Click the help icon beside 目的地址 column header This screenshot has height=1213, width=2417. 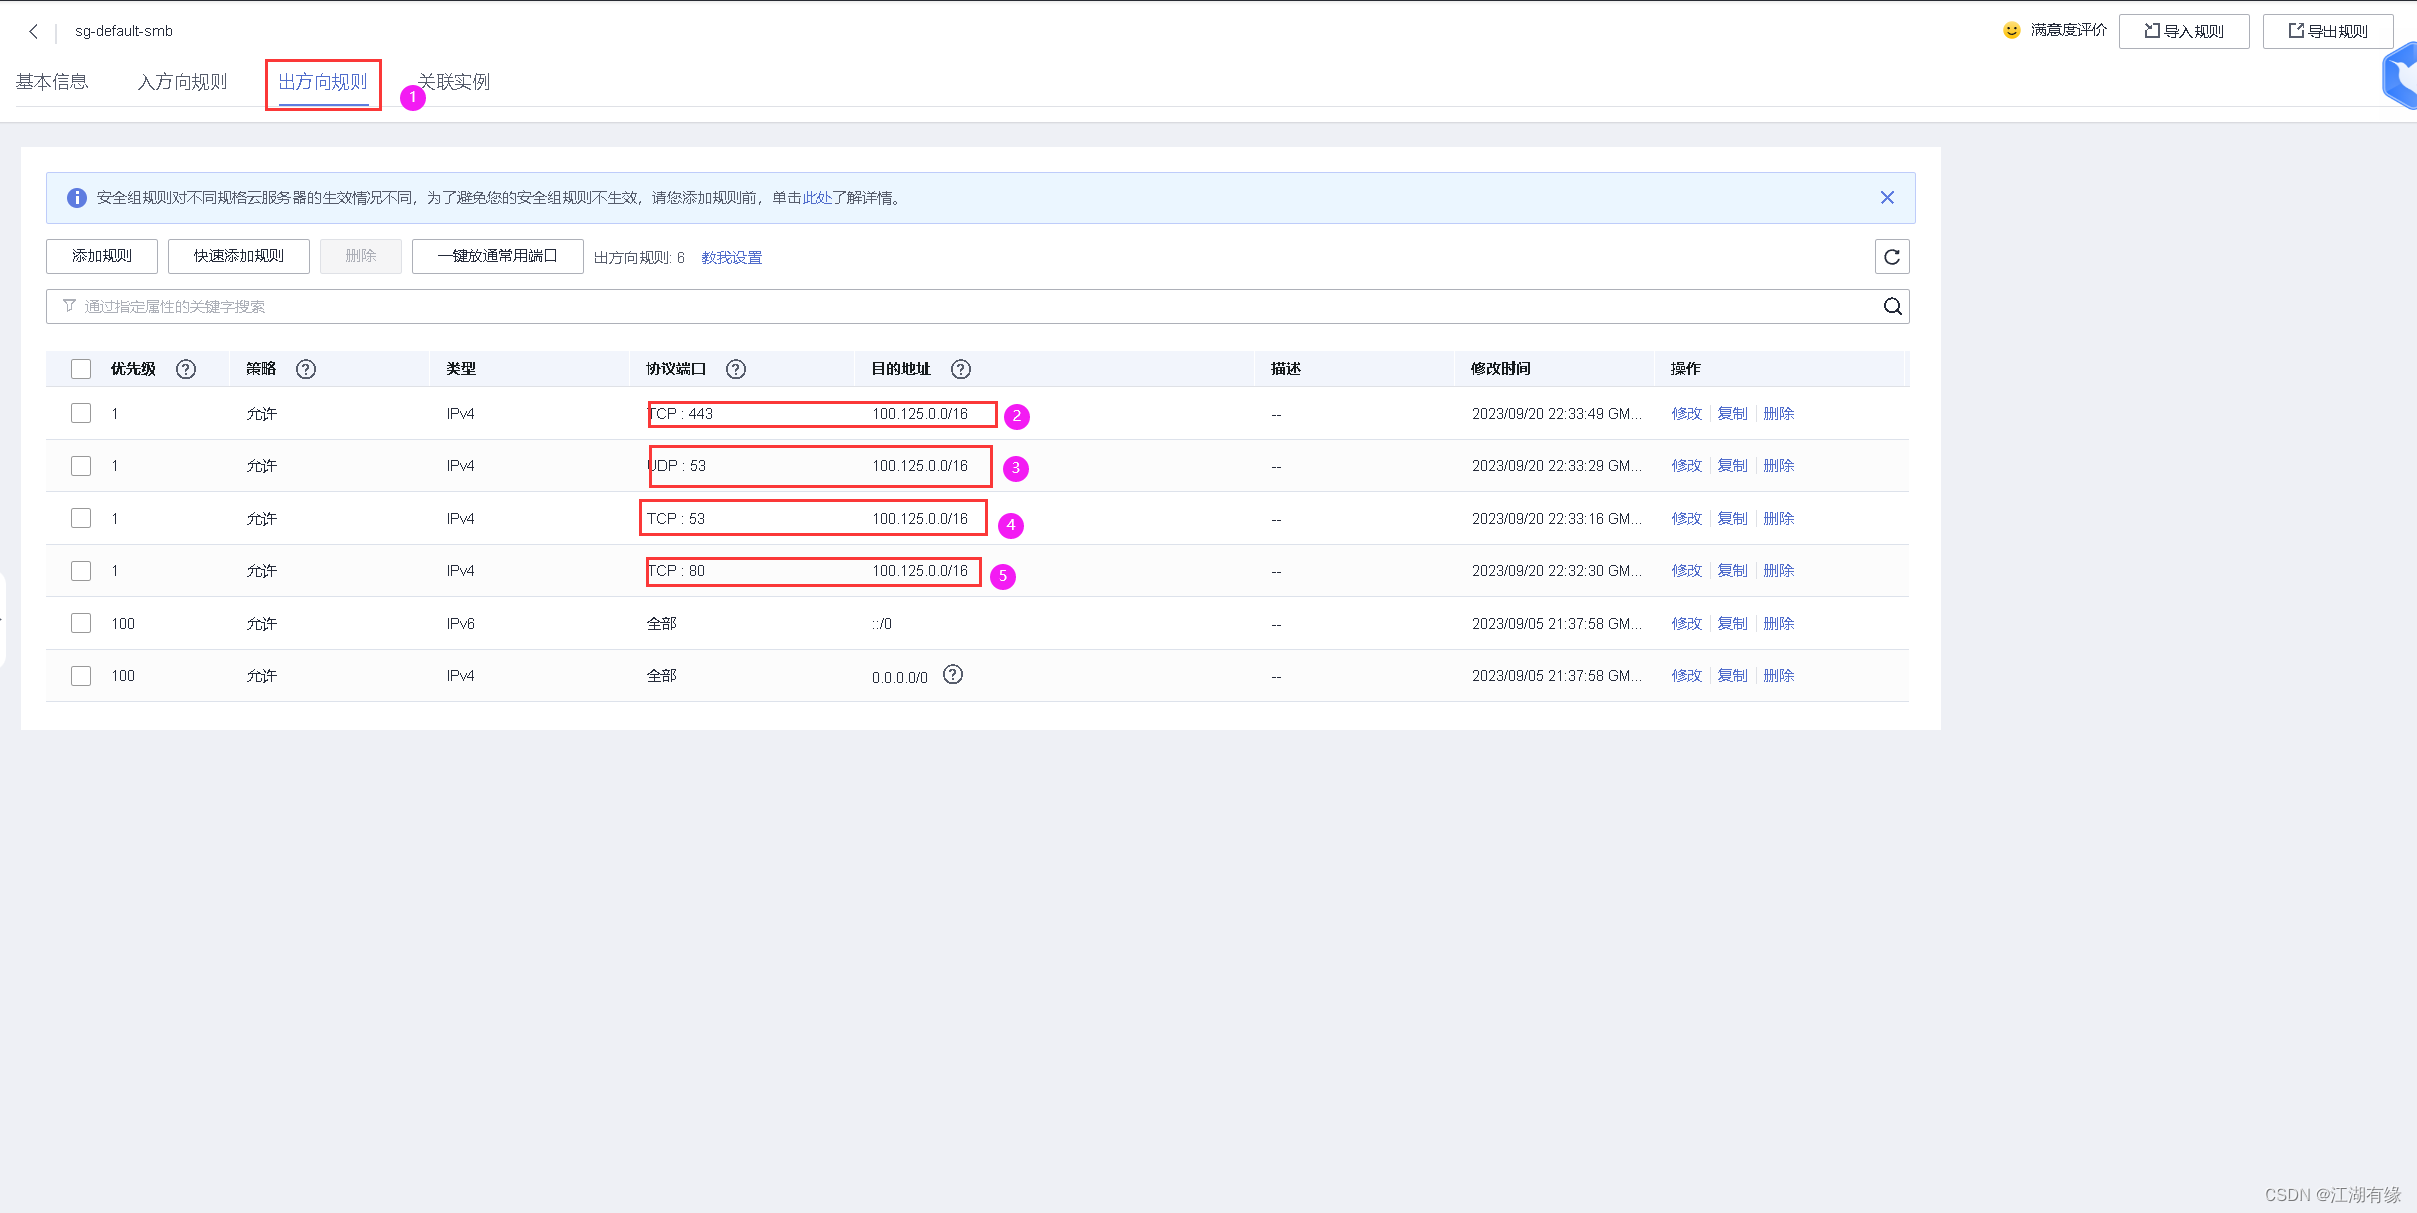[x=961, y=369]
